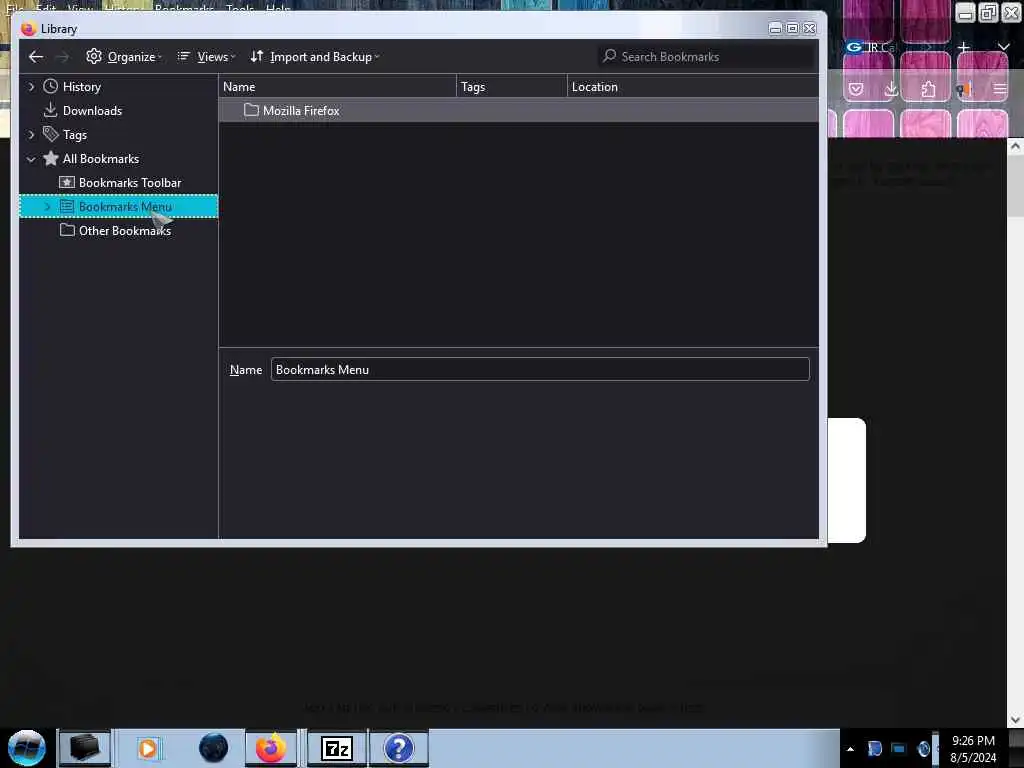
Task: Expand the Tags tree node
Action: click(31, 135)
